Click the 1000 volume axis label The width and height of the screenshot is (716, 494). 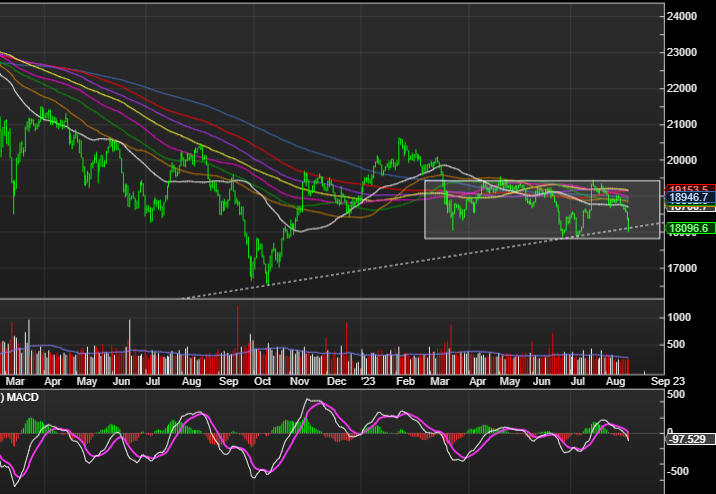point(679,318)
